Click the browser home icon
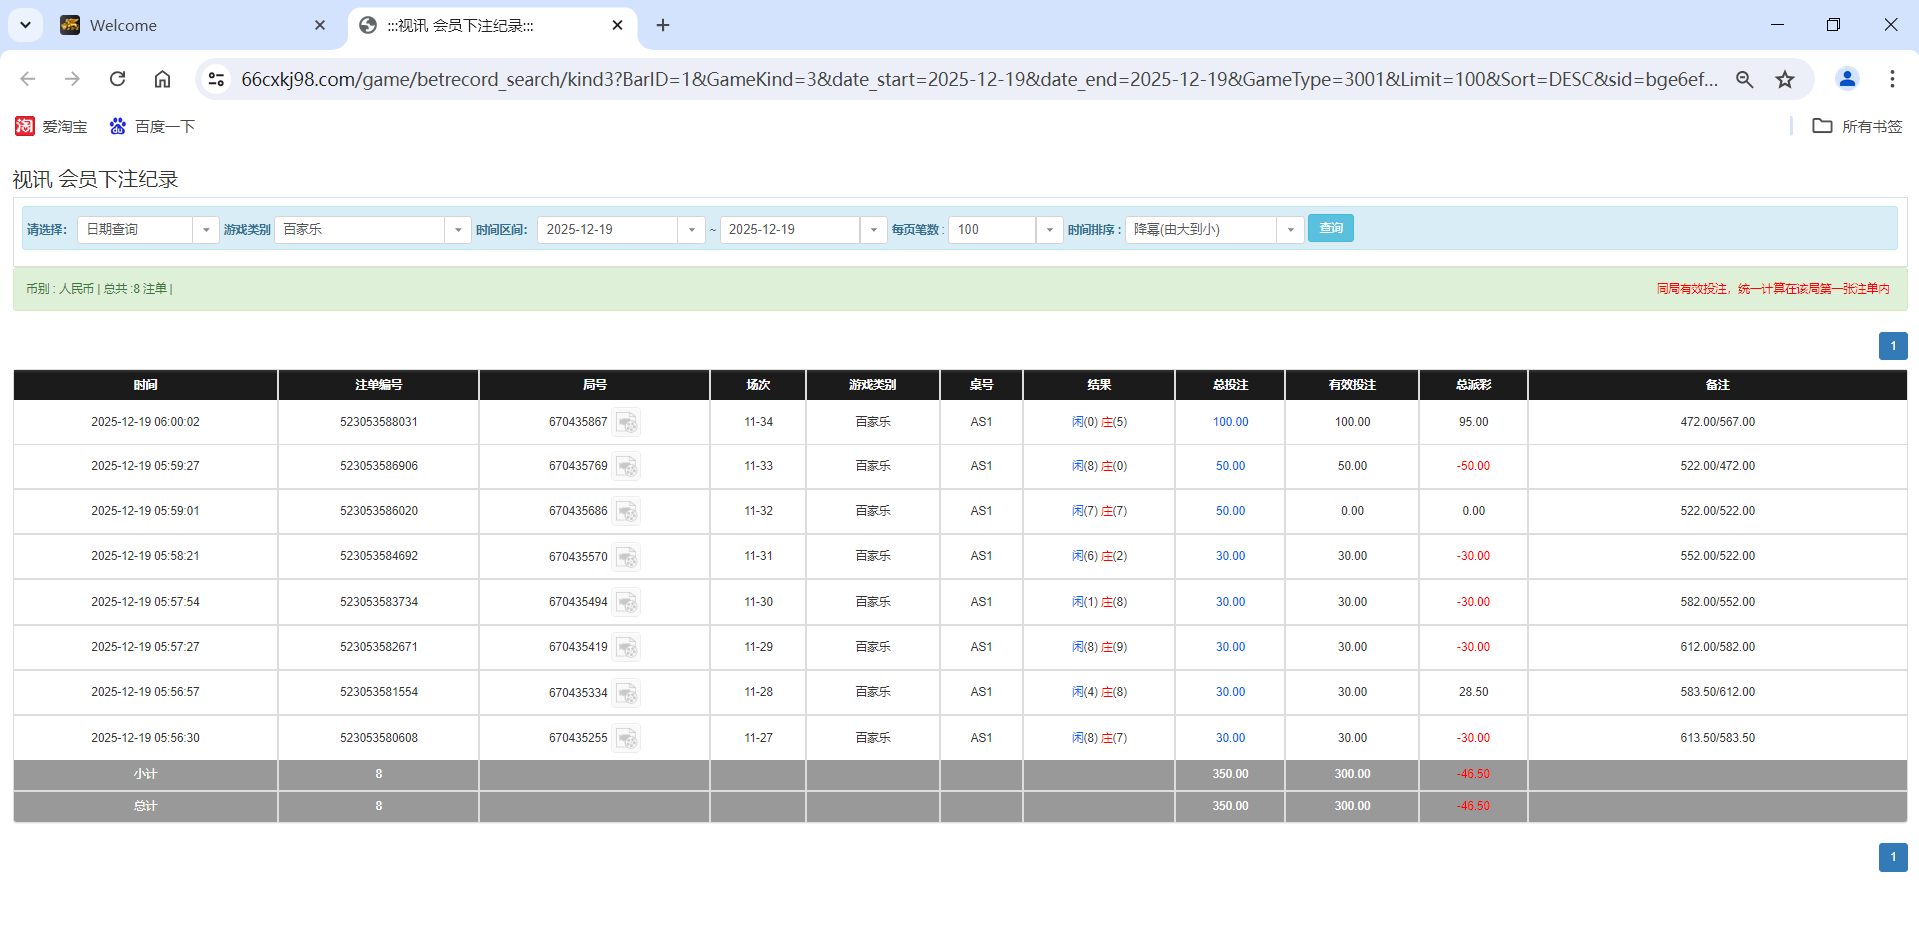Screen dimensions: 1919x935 click(x=162, y=79)
